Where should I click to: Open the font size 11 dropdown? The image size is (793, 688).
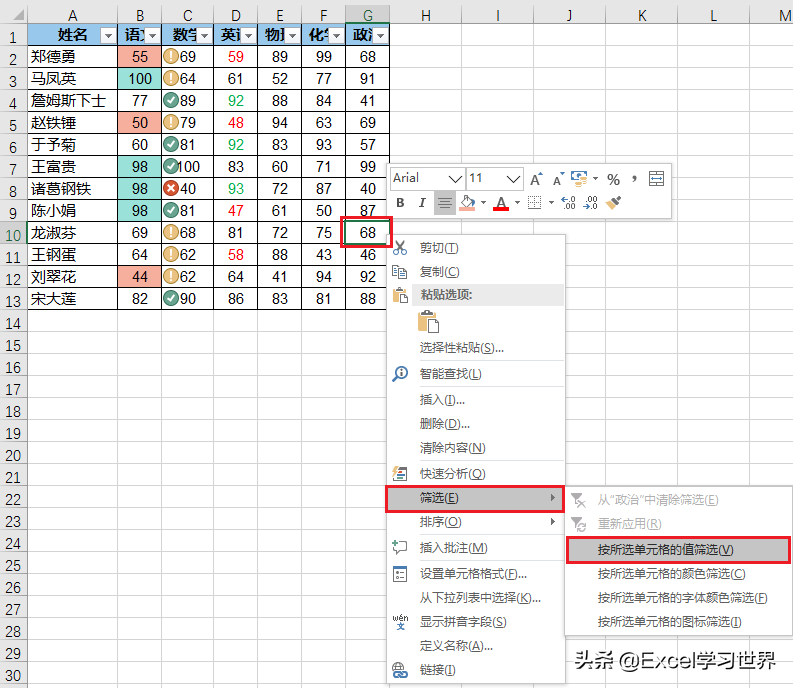[513, 179]
